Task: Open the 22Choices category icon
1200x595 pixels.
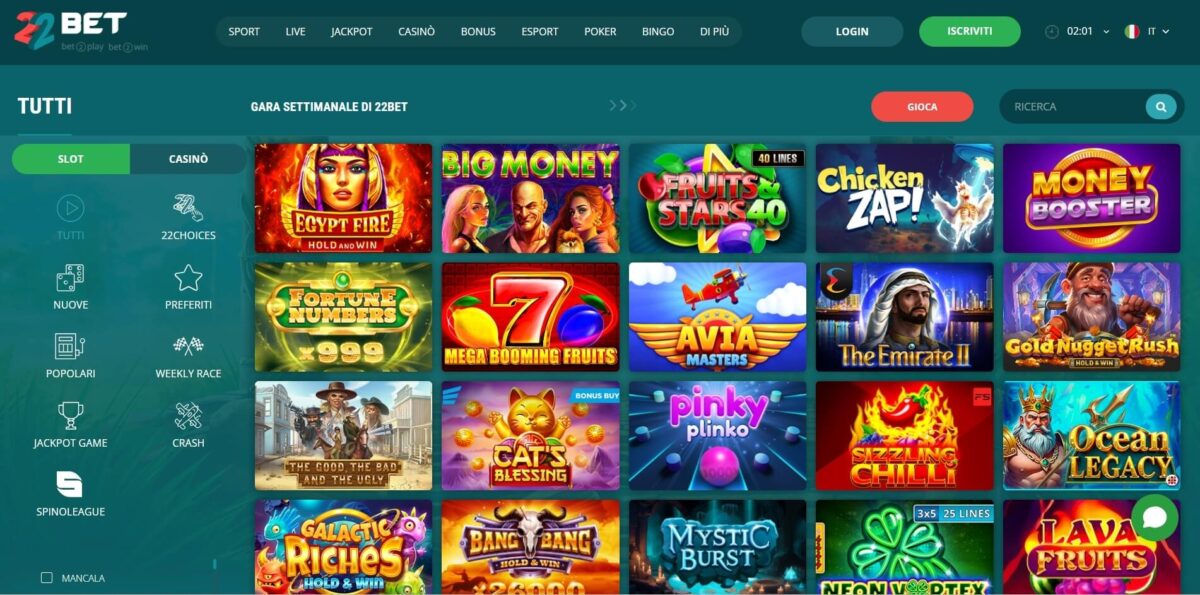Action: pos(188,208)
